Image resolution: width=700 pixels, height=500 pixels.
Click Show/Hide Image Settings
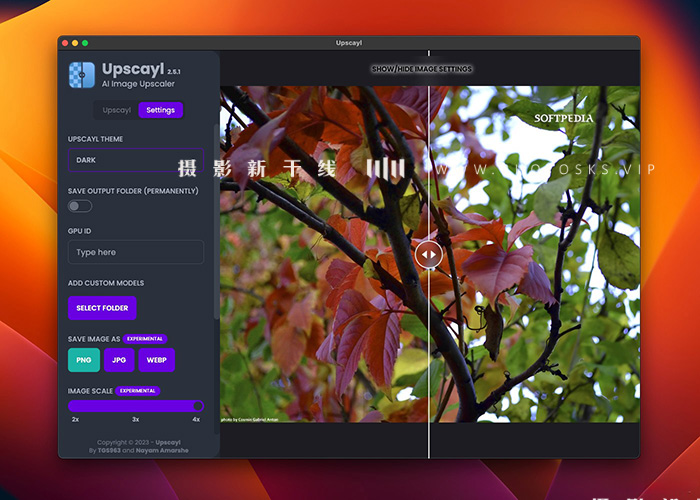point(422,69)
